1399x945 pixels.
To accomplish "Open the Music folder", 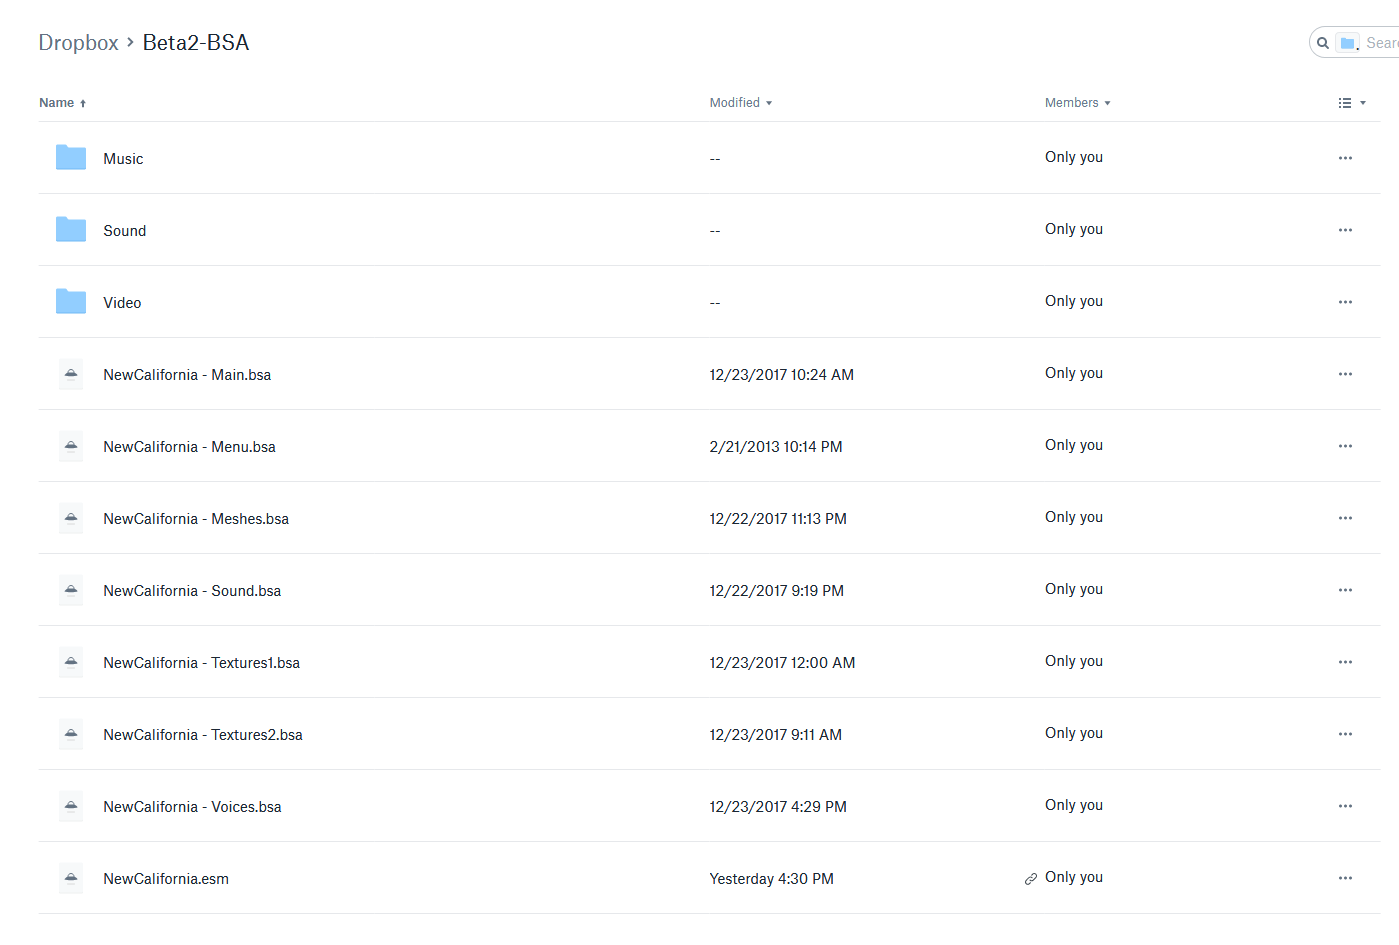I will [123, 159].
